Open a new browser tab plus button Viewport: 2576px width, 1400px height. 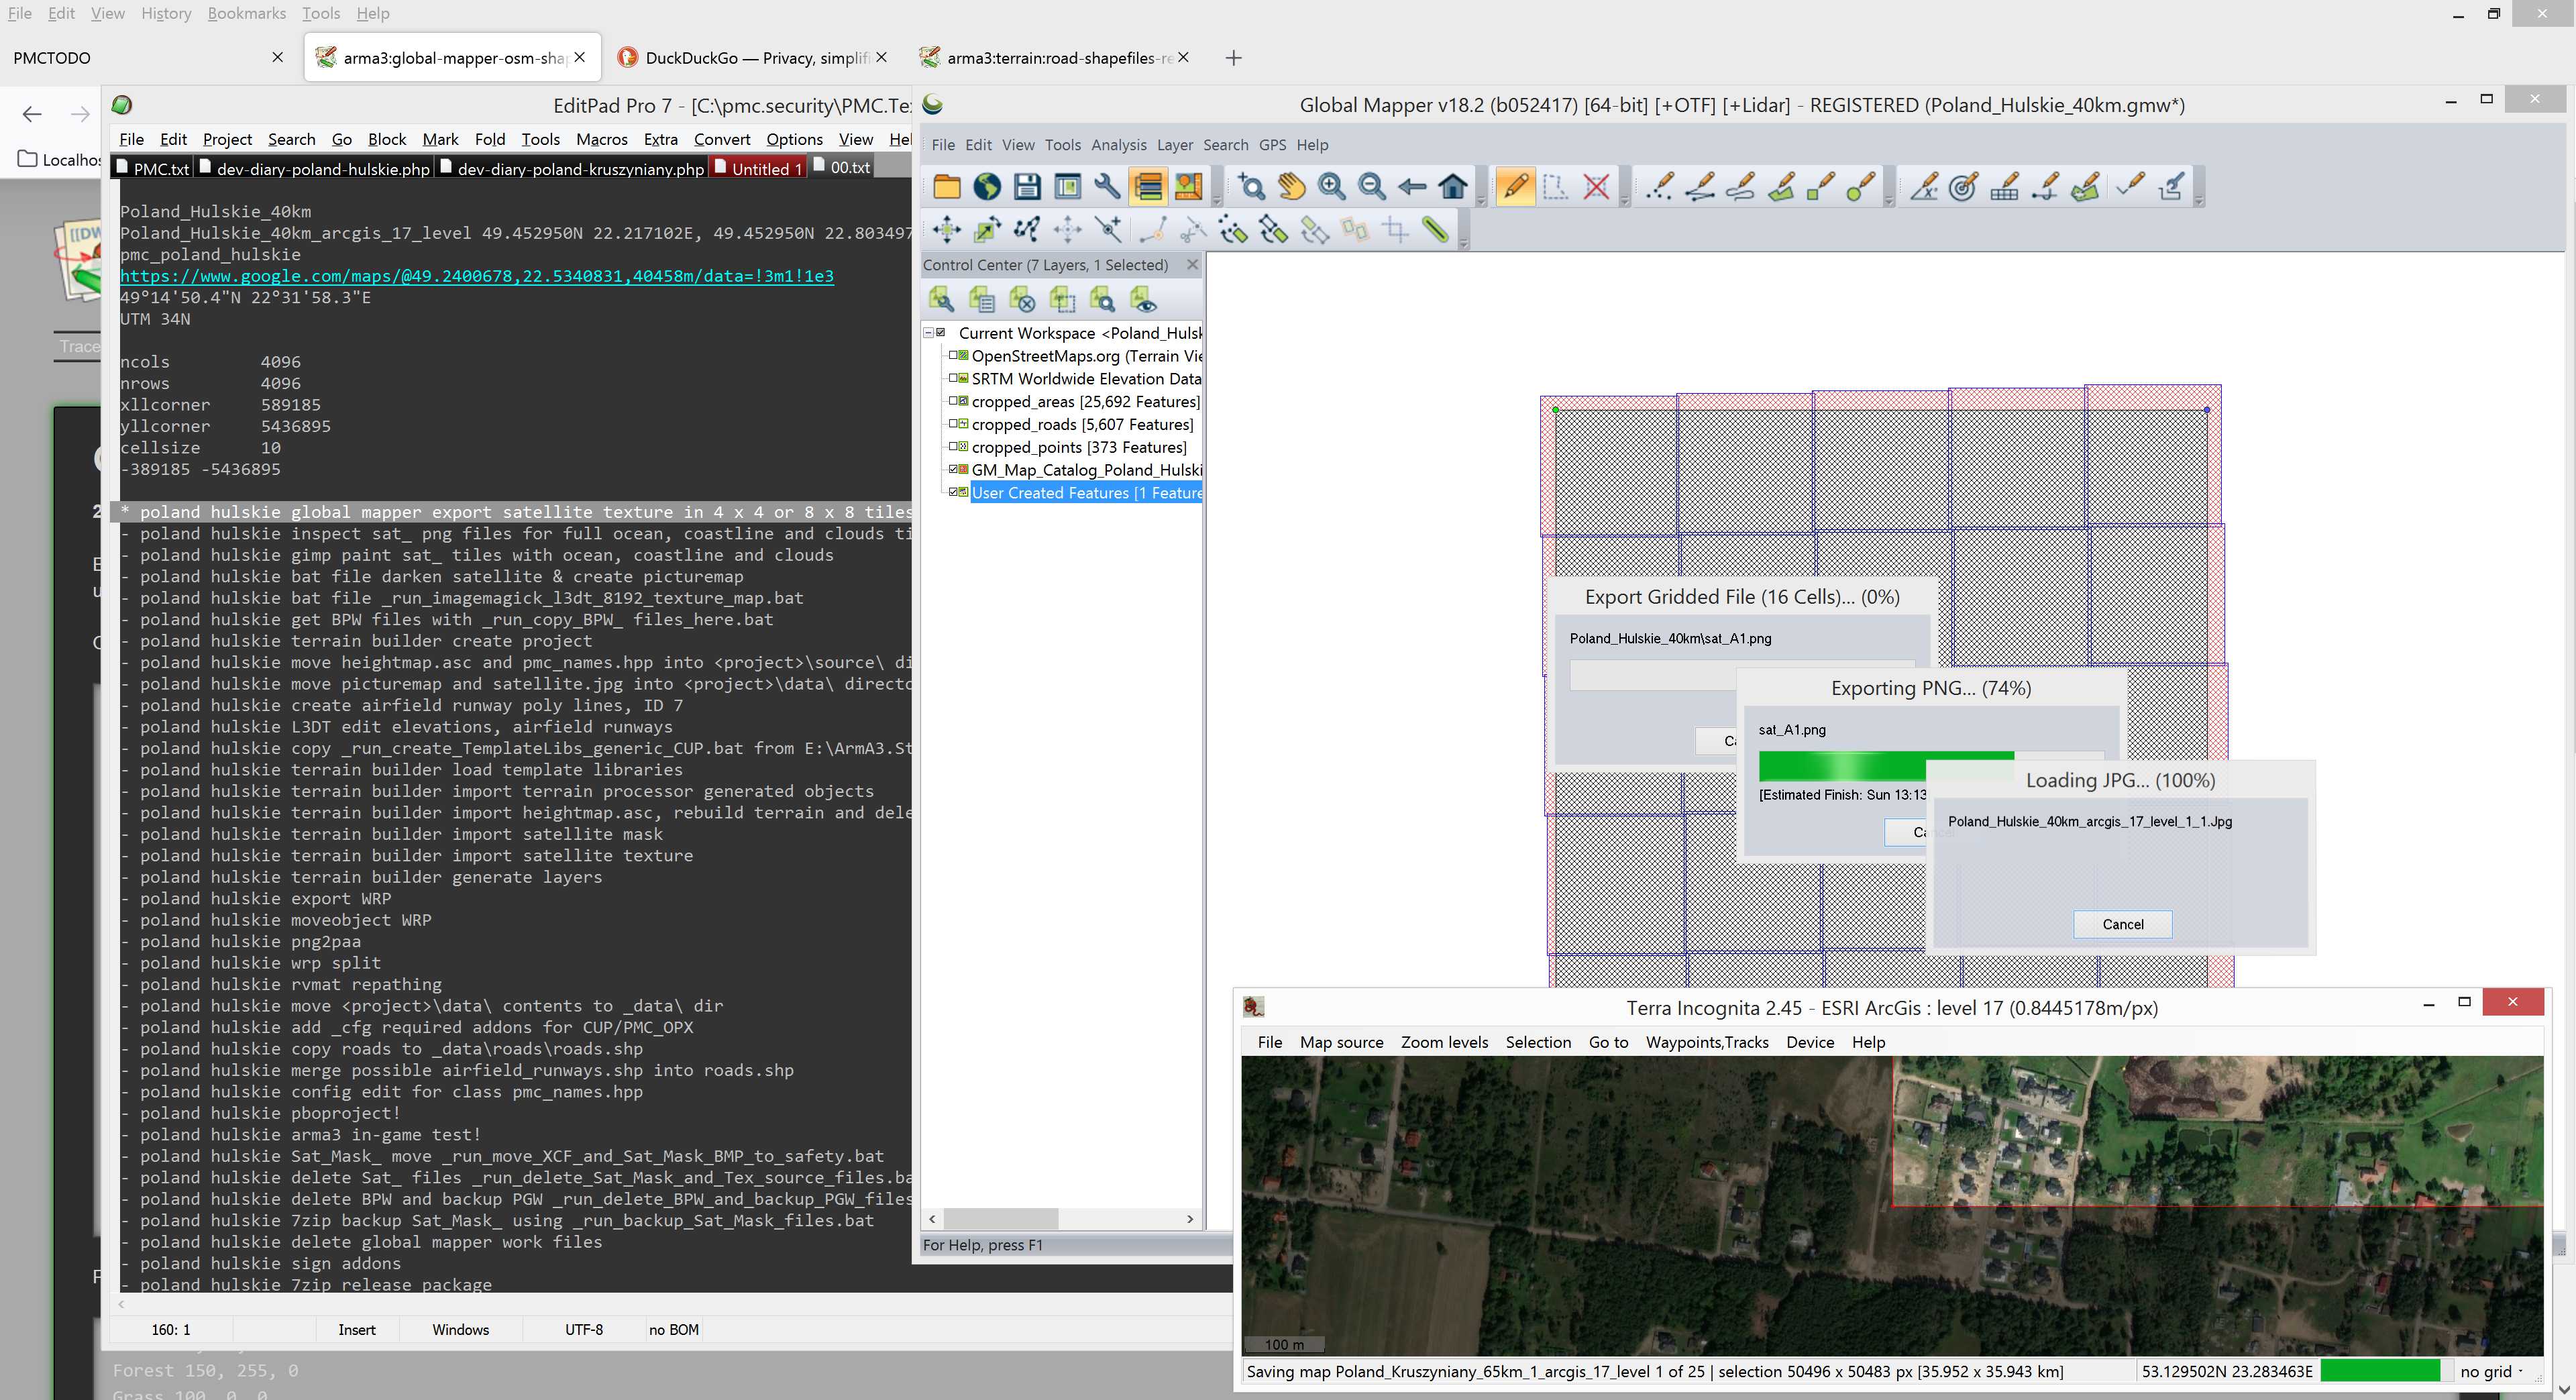[x=1233, y=58]
